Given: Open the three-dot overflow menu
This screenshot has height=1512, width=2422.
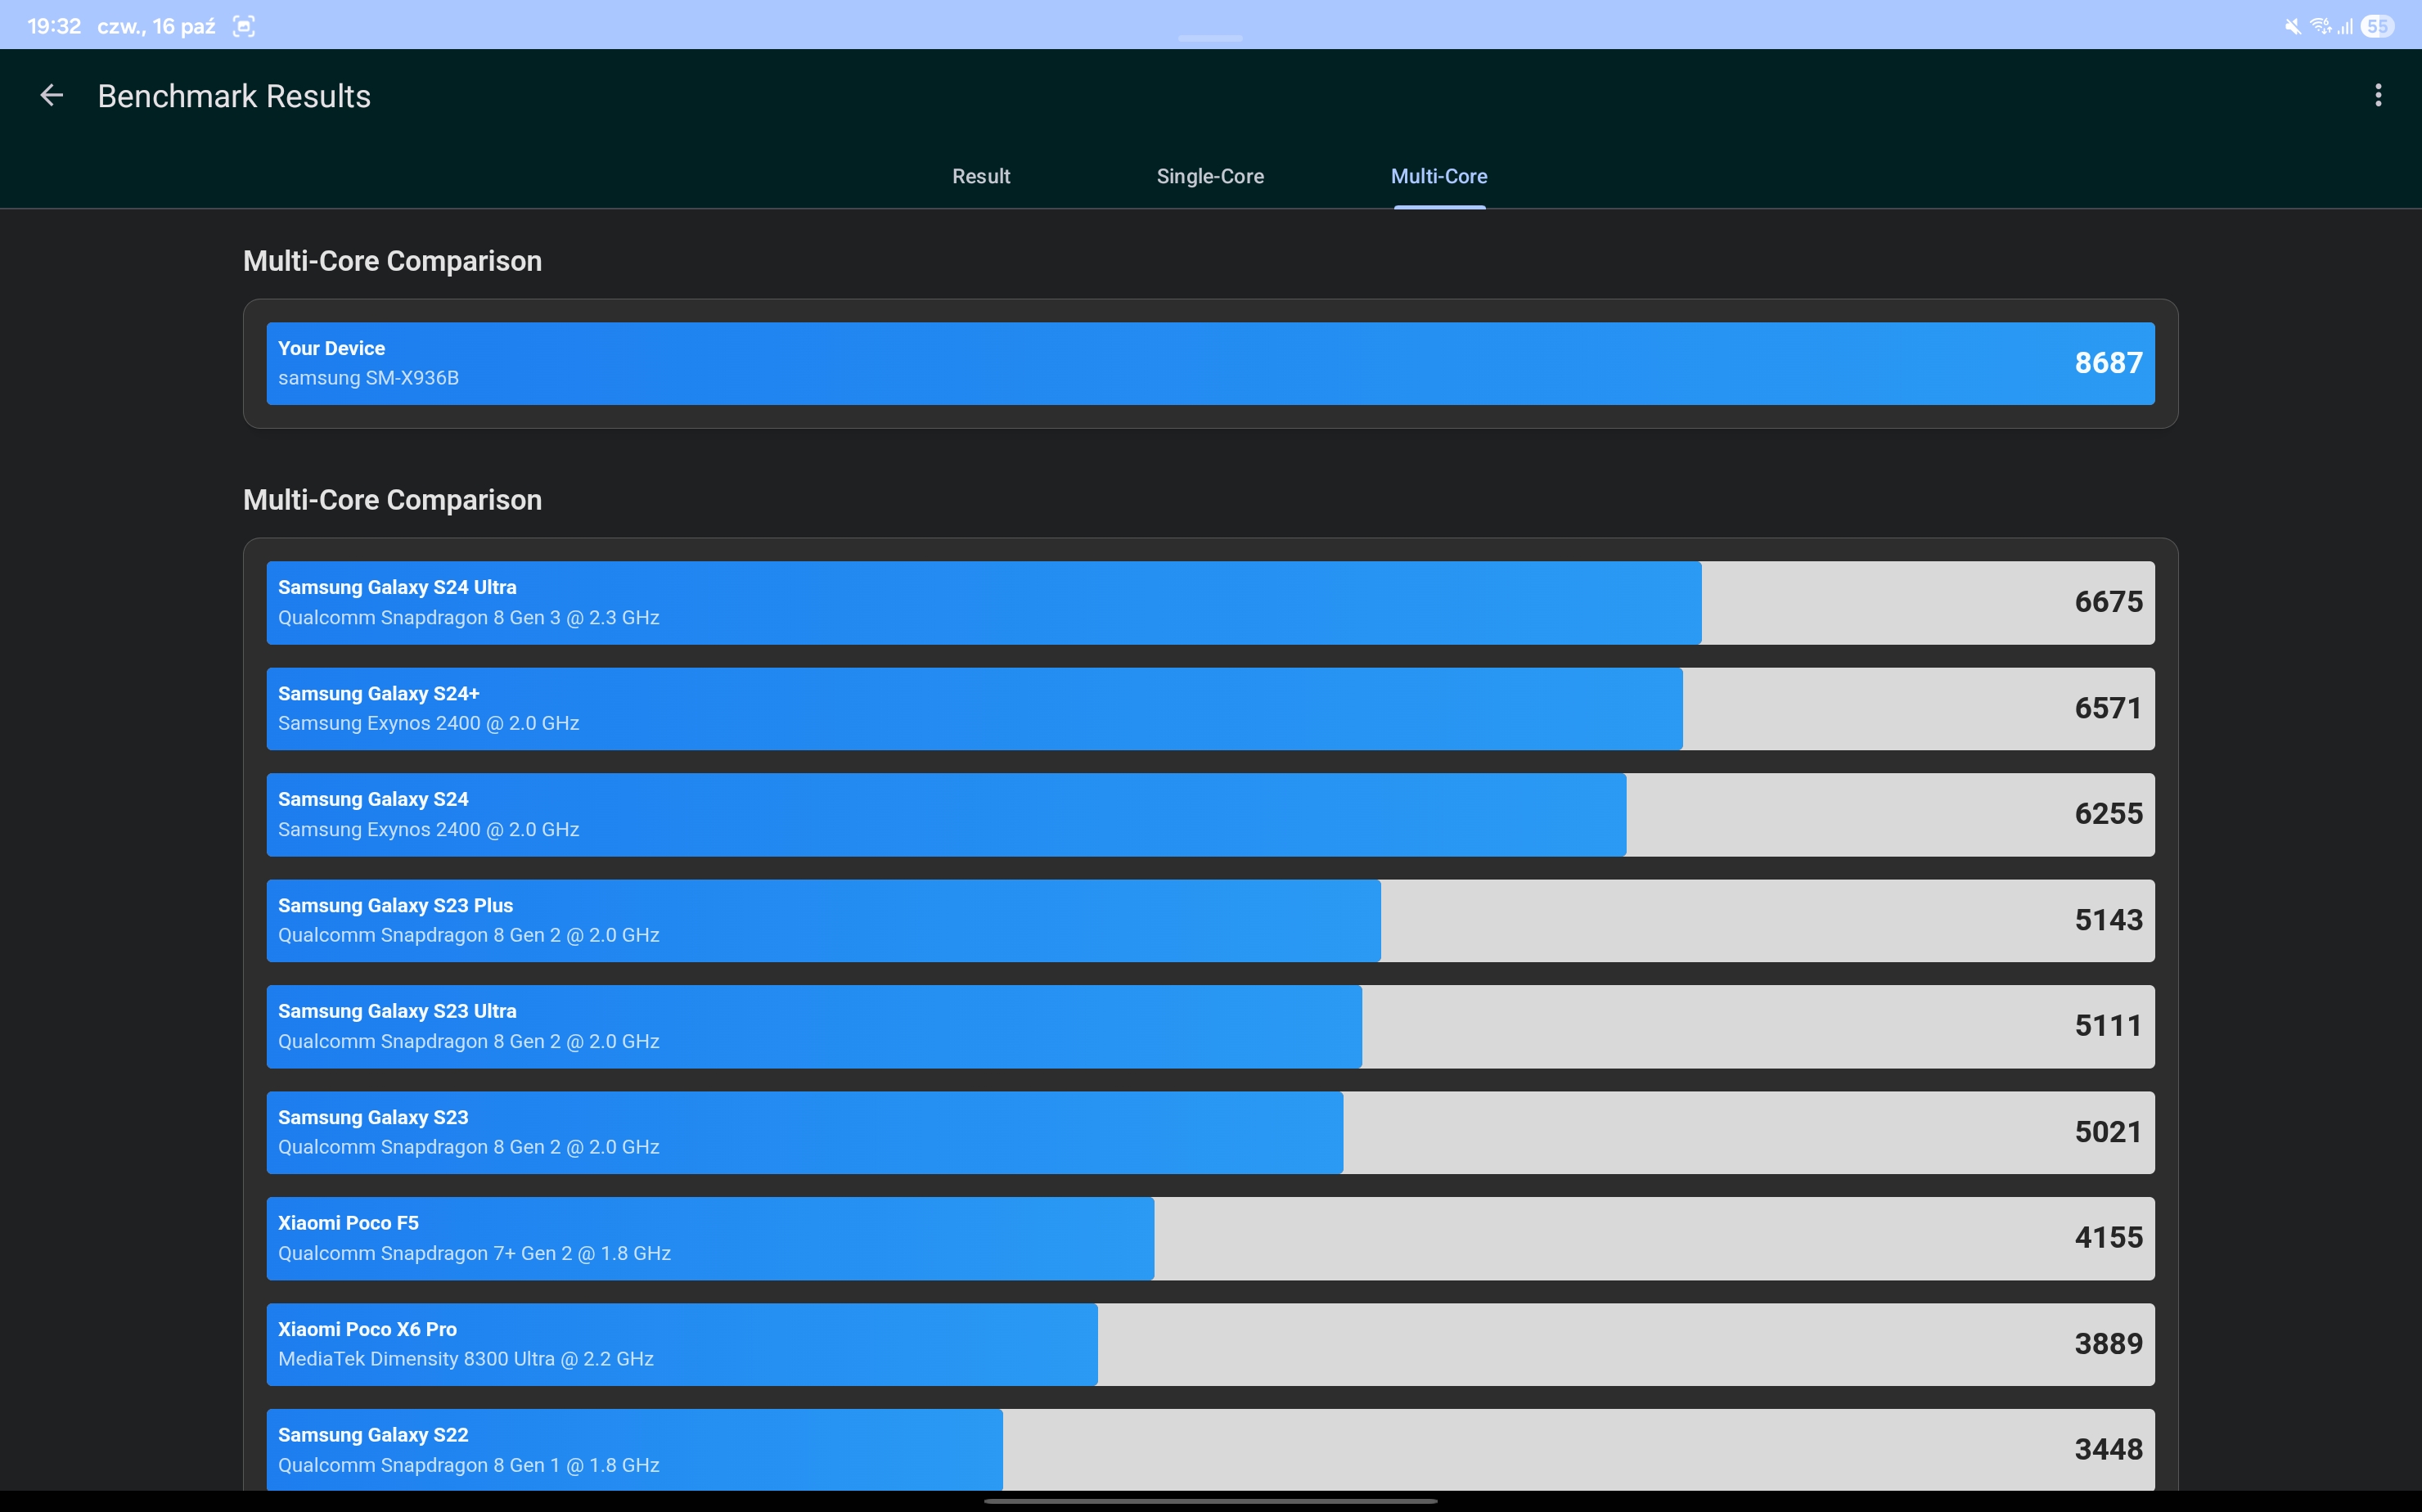Looking at the screenshot, I should (x=2377, y=96).
